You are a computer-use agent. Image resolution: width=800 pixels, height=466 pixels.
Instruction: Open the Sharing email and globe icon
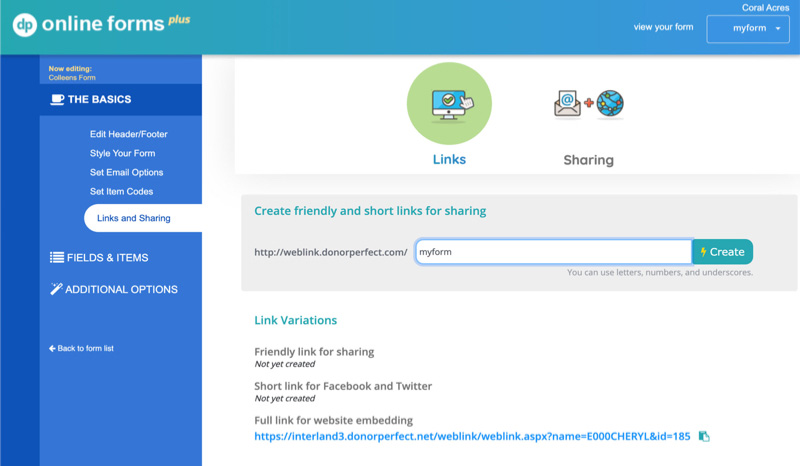[589, 104]
